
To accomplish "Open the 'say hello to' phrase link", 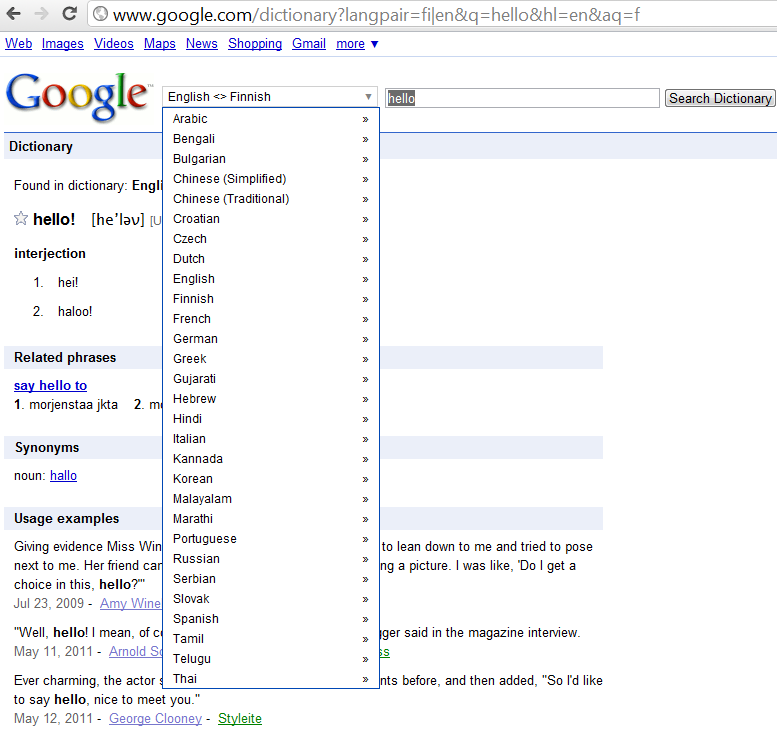I will [x=51, y=385].
